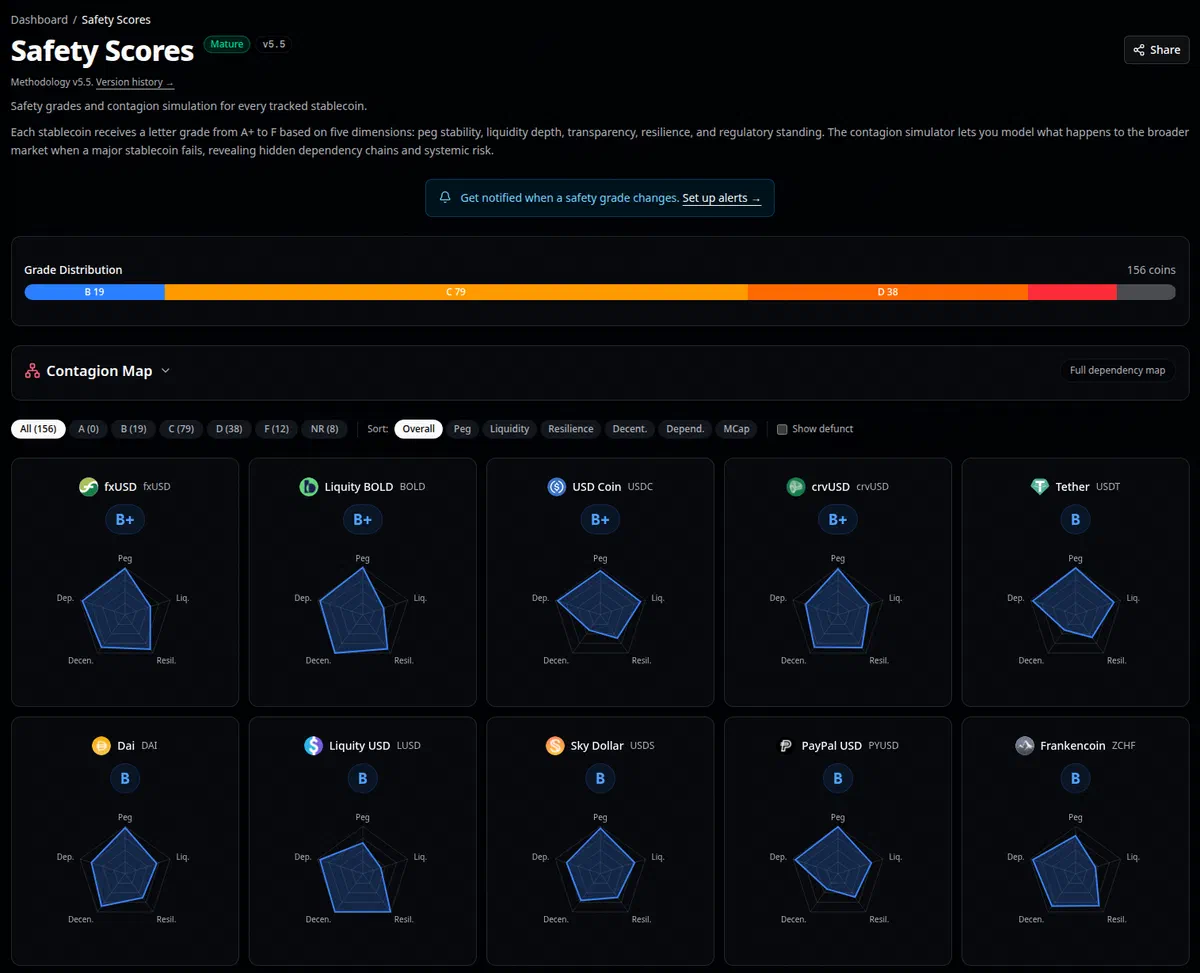Follow the Set up alerts link

(721, 198)
